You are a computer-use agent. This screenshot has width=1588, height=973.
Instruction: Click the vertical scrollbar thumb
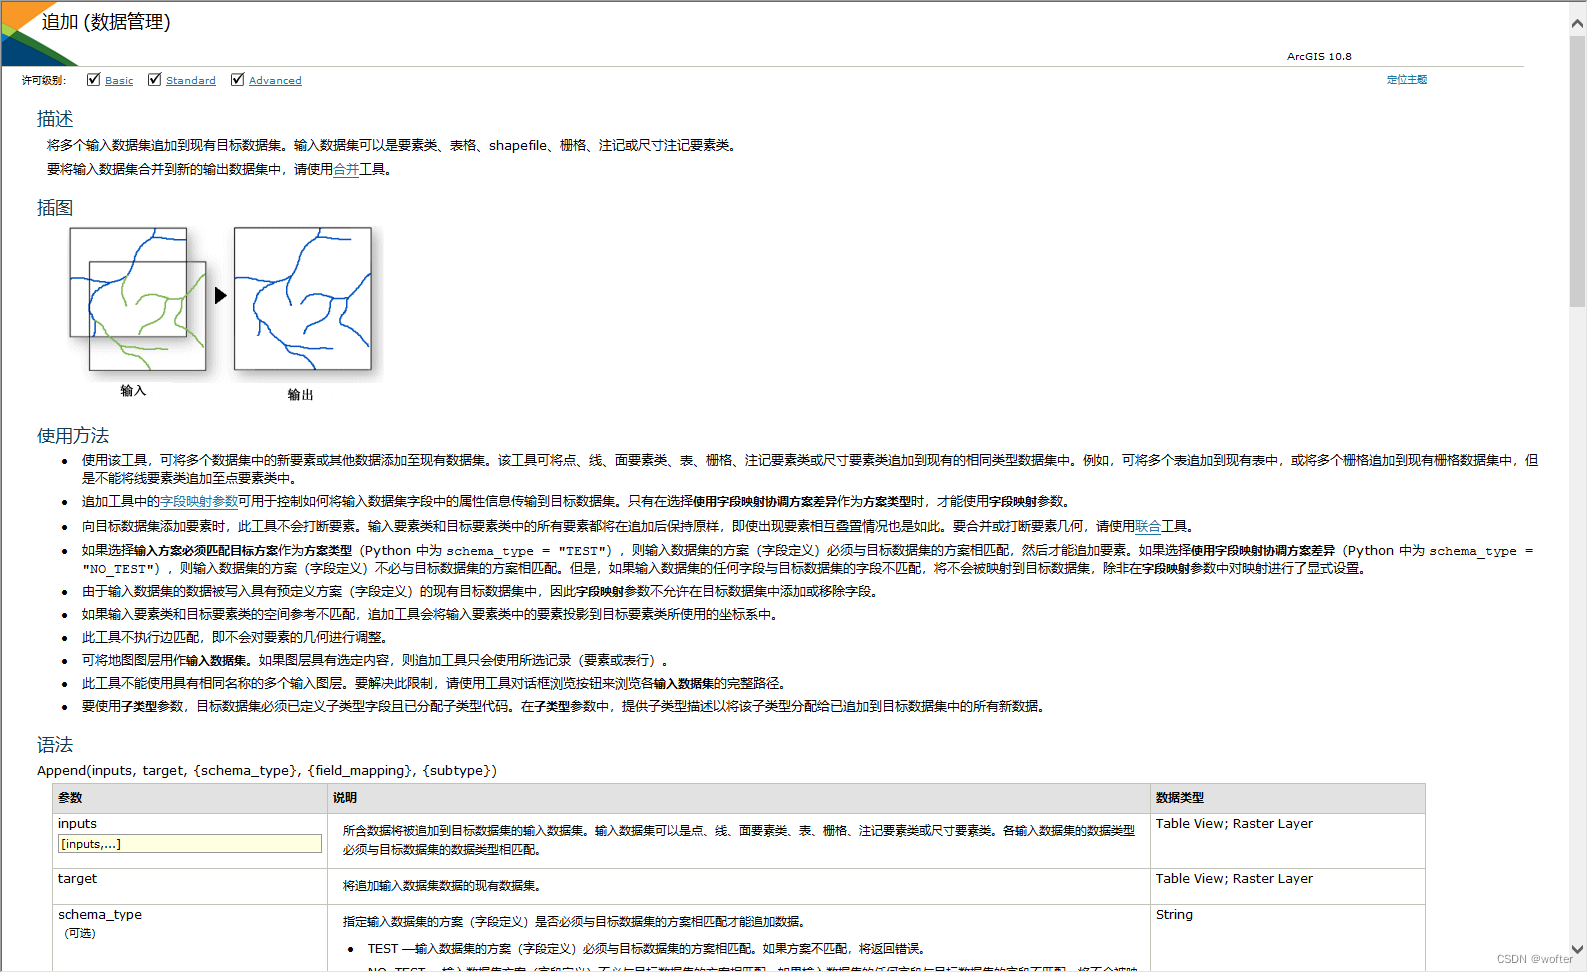click(x=1578, y=170)
